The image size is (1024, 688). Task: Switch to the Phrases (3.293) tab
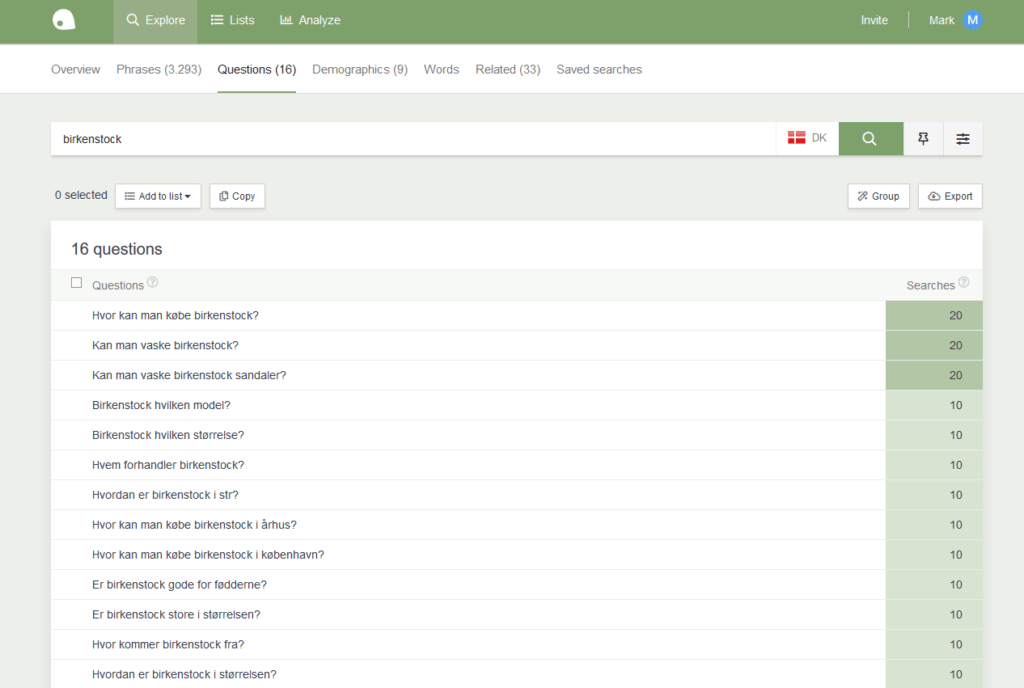159,69
